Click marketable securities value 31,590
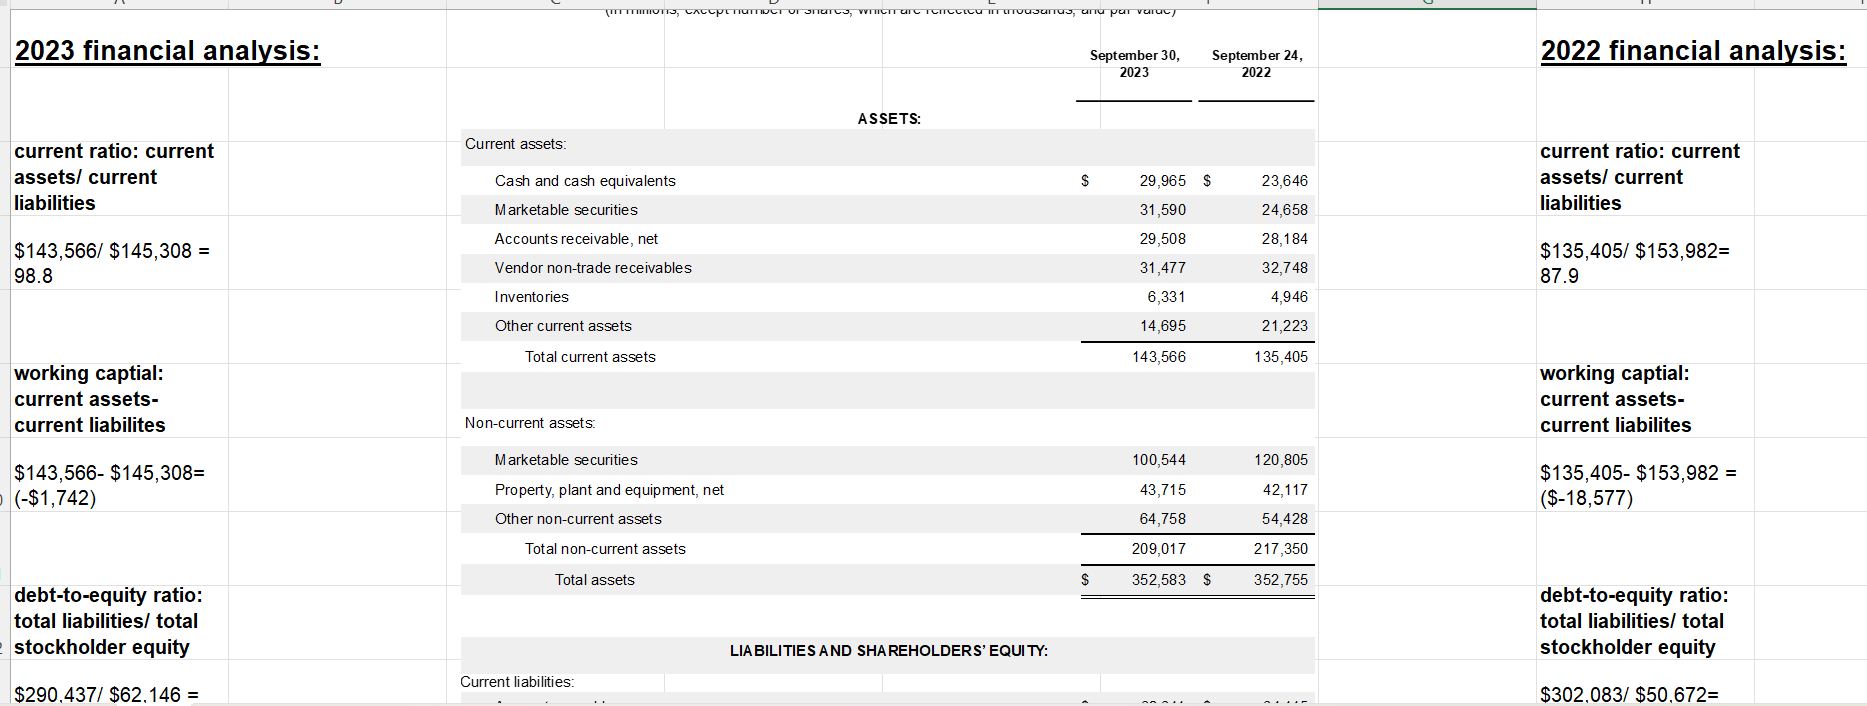Image resolution: width=1867 pixels, height=706 pixels. pos(1162,210)
